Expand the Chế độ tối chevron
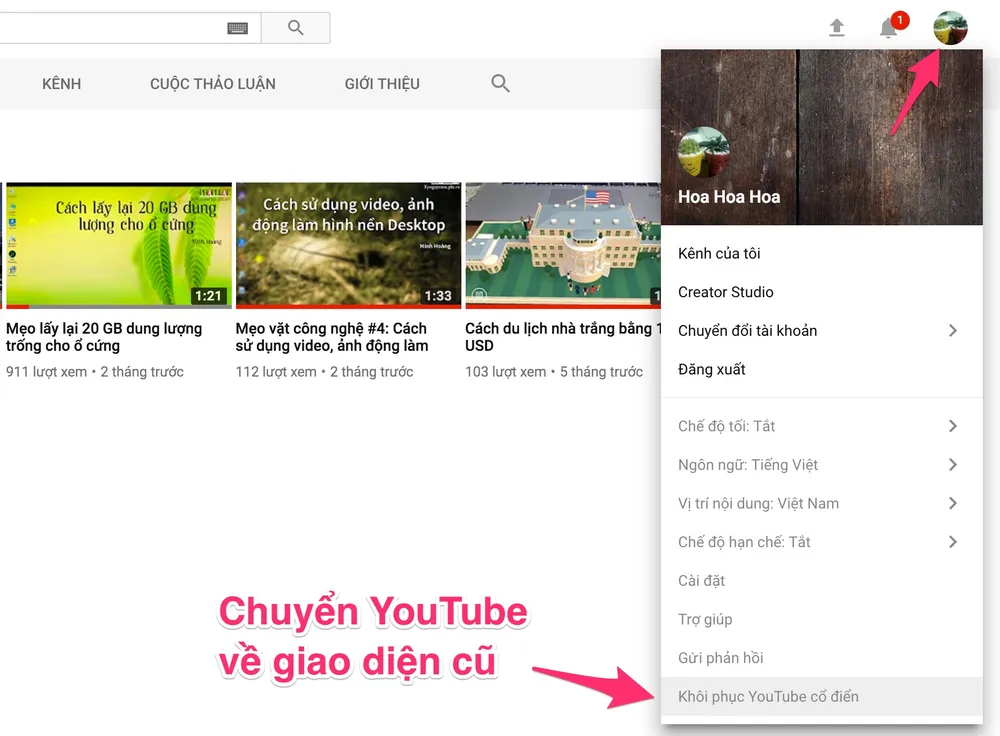This screenshot has height=736, width=1000. [952, 426]
